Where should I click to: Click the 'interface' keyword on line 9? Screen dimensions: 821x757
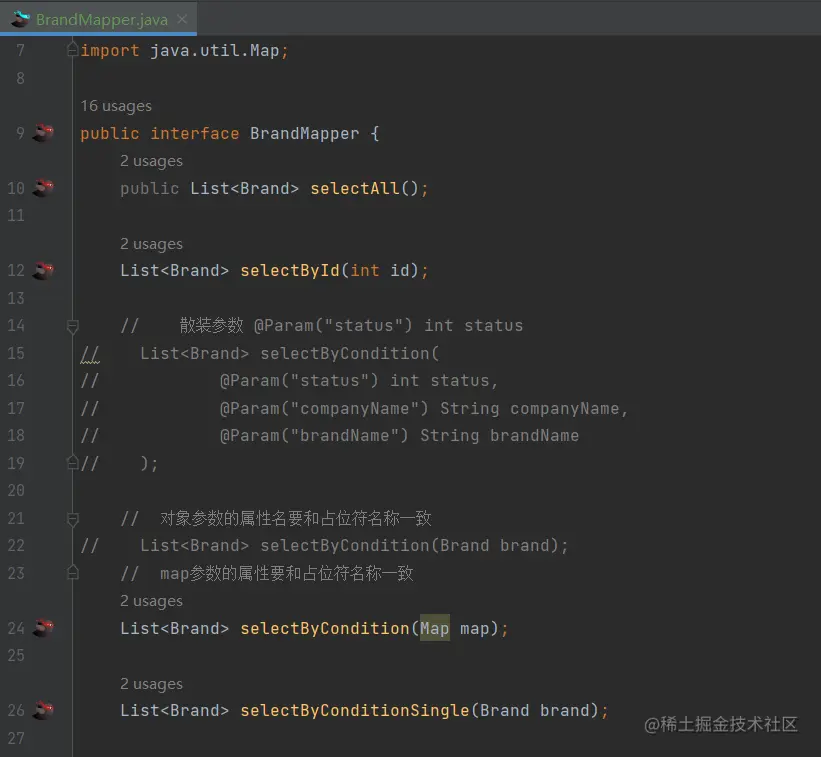(x=195, y=133)
